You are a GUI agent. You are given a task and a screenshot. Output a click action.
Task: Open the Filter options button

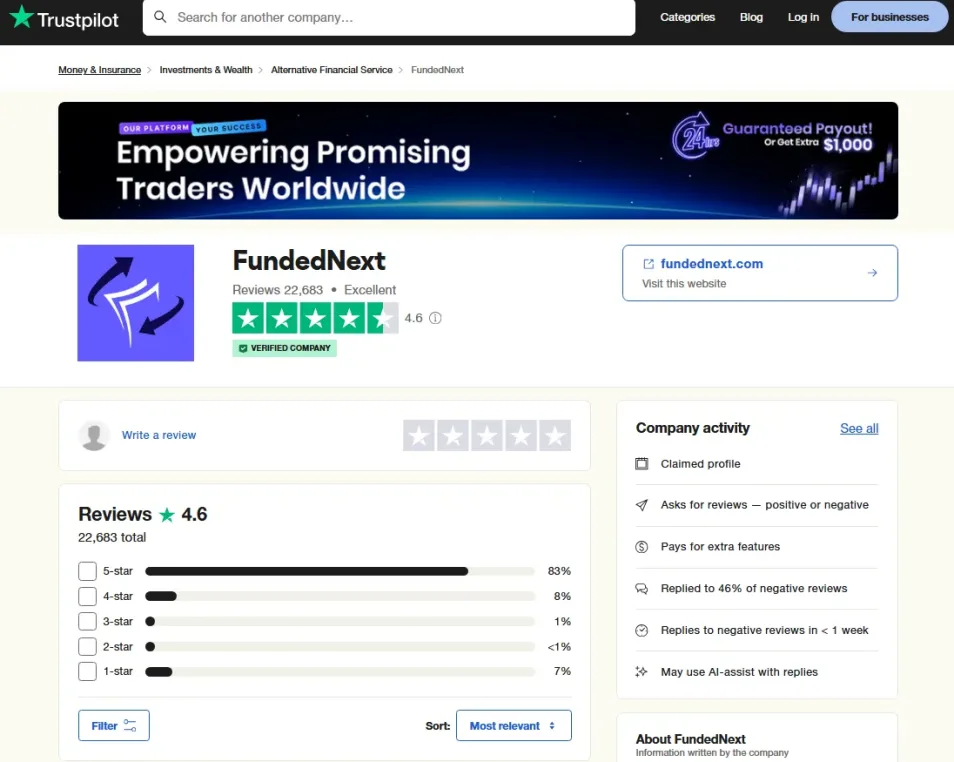pos(114,725)
